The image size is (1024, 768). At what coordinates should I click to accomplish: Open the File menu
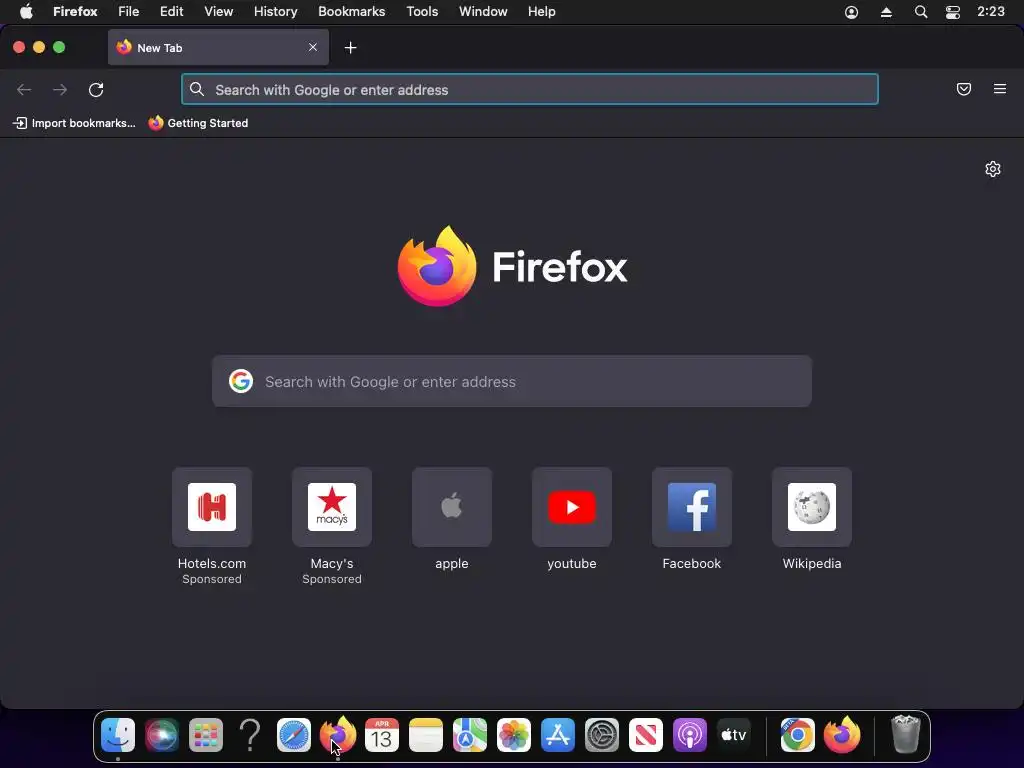click(x=129, y=12)
